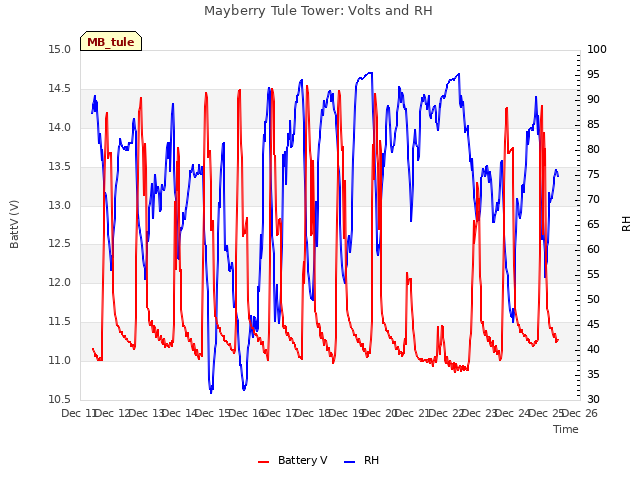
Task: Click the 40 value on RH axis
Action: click(x=593, y=349)
